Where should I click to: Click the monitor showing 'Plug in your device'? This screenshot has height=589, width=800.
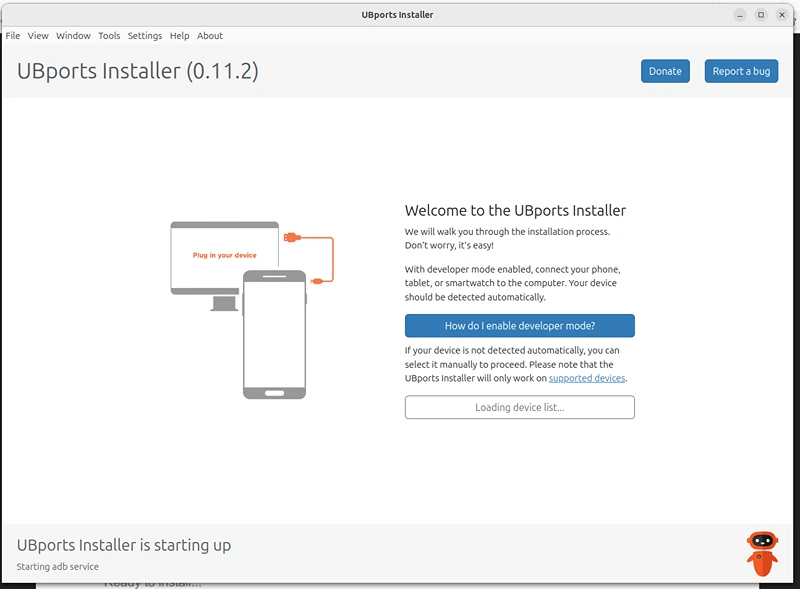[224, 257]
